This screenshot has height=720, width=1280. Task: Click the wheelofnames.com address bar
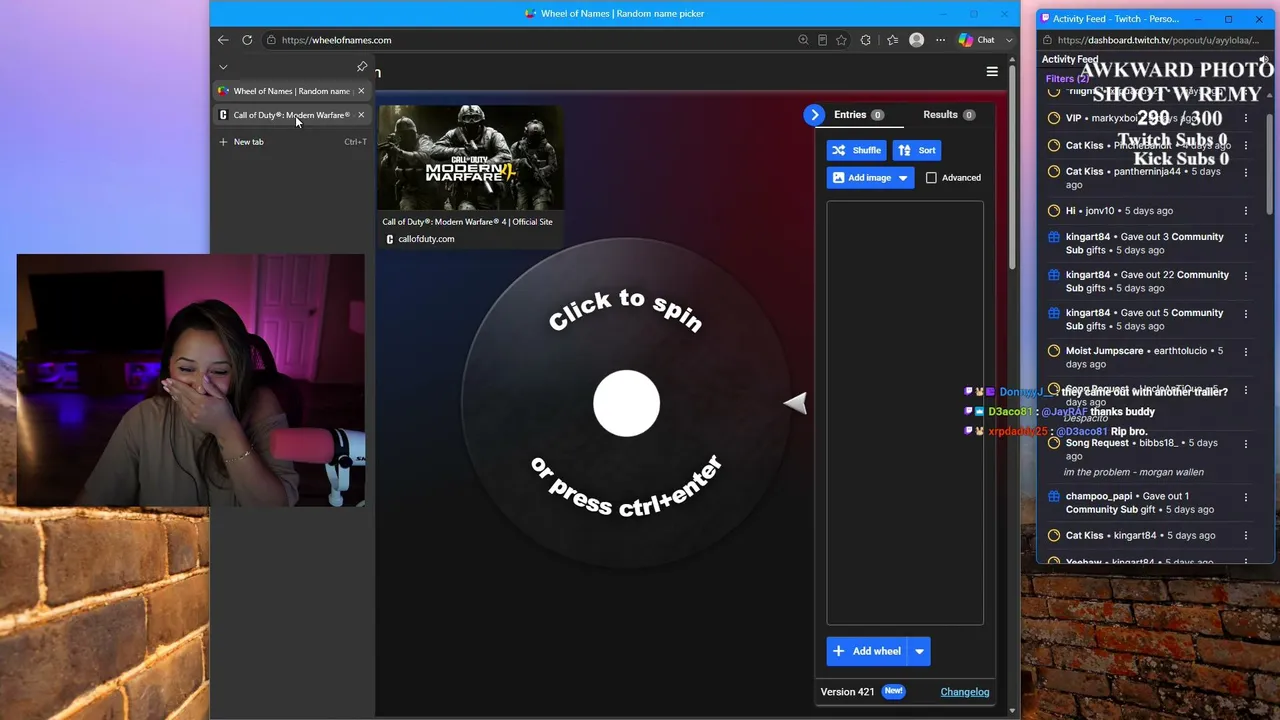530,40
